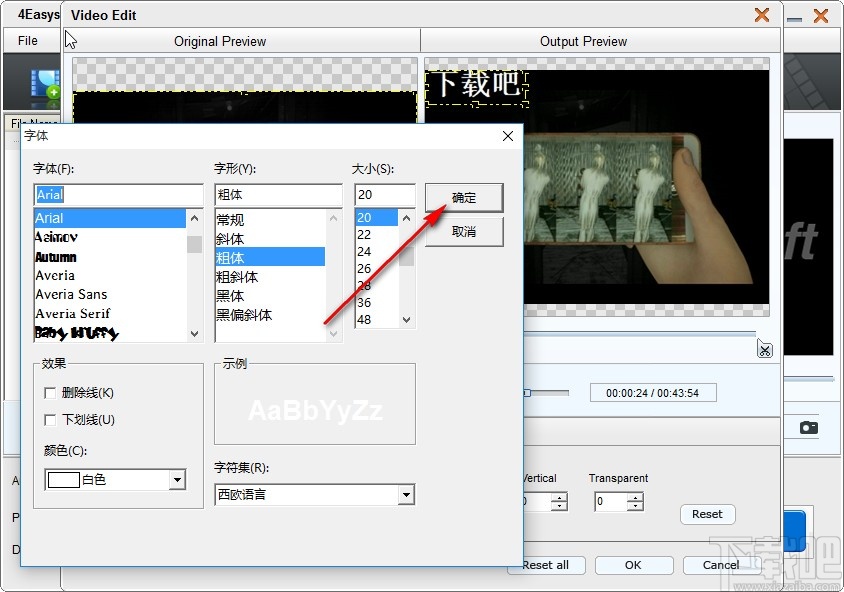The width and height of the screenshot is (844, 592).
Task: Increase the Transparent value
Action: pyautogui.click(x=636, y=498)
